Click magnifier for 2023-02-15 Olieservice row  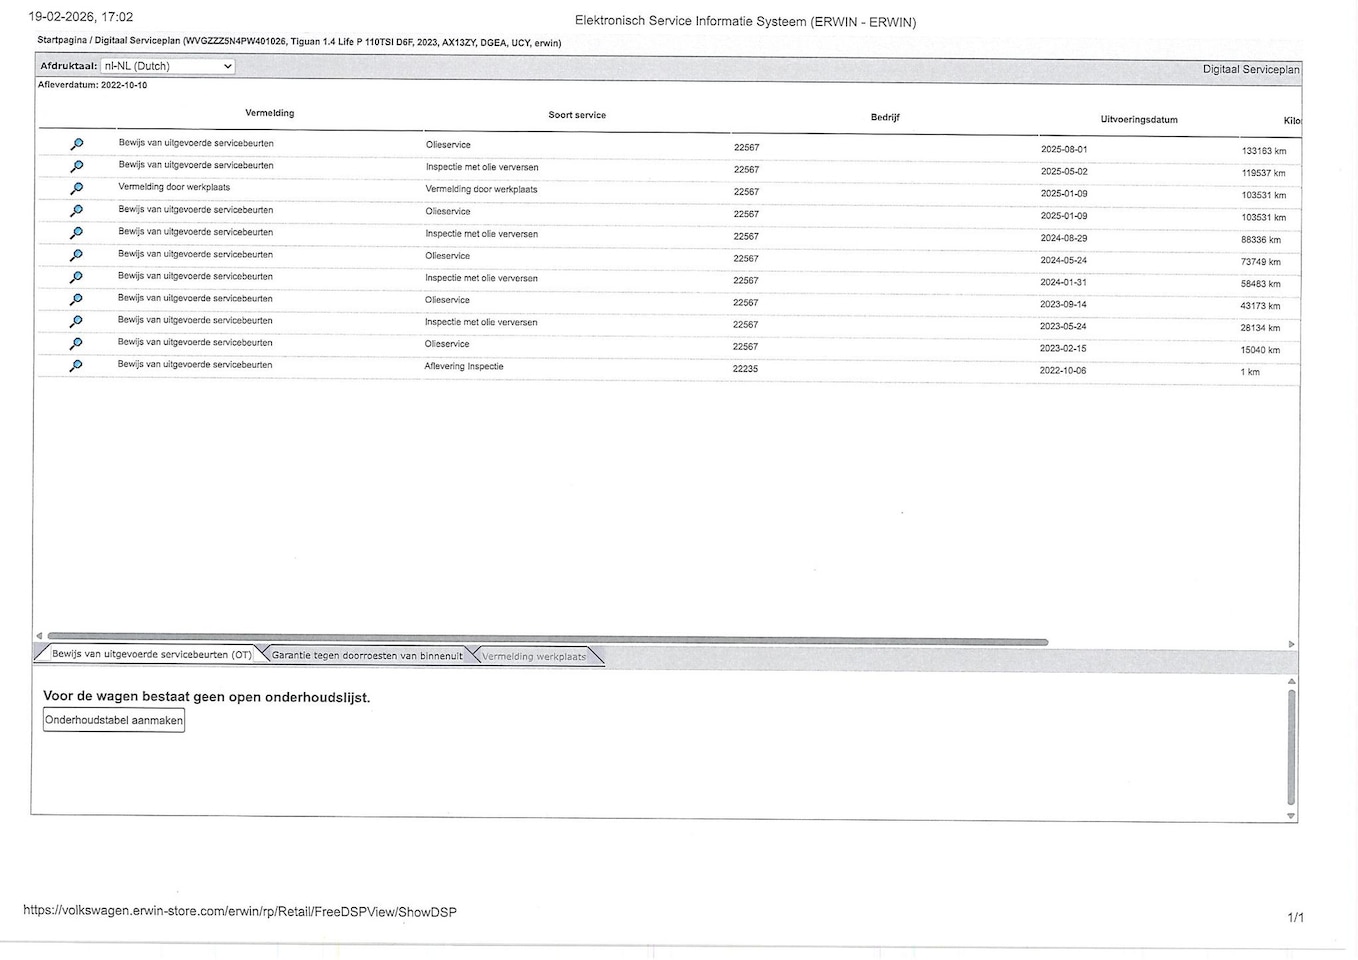(x=76, y=344)
